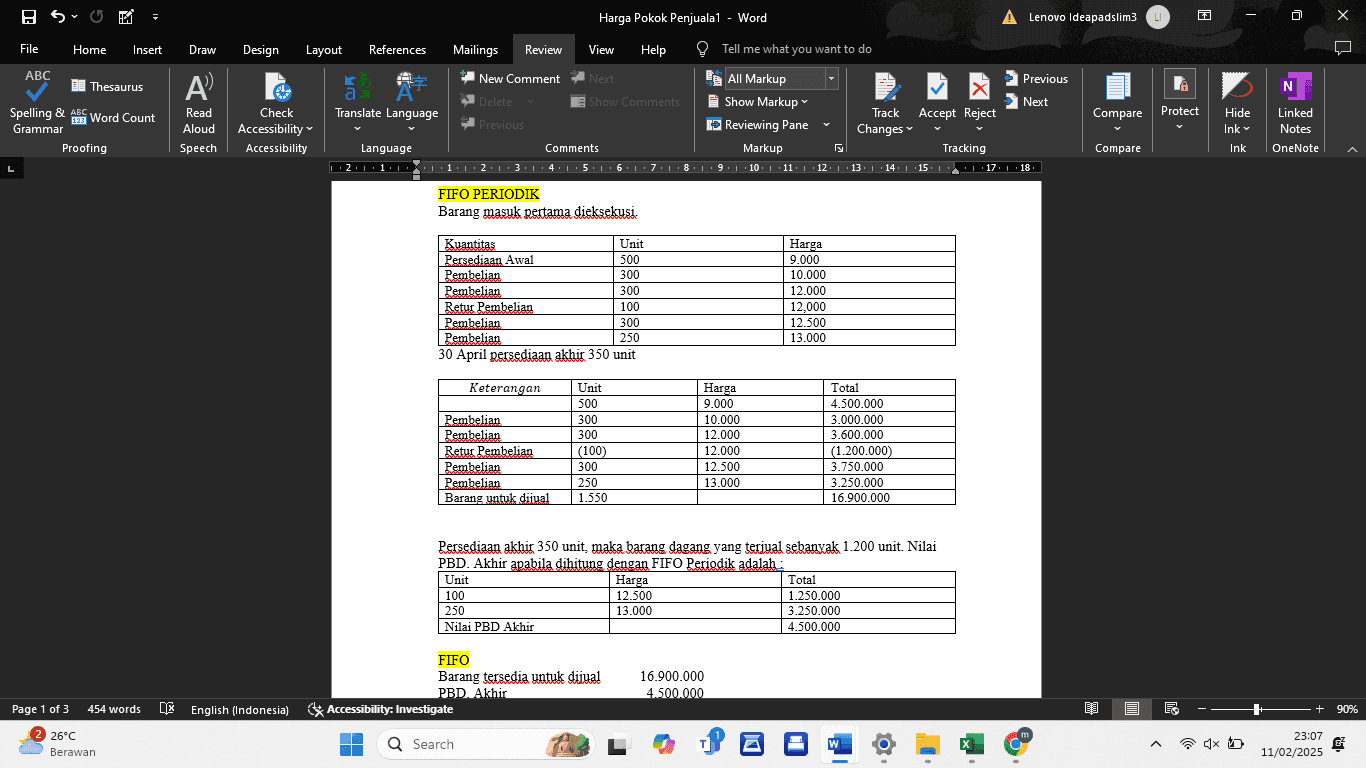Click the 454 words counter

point(114,709)
